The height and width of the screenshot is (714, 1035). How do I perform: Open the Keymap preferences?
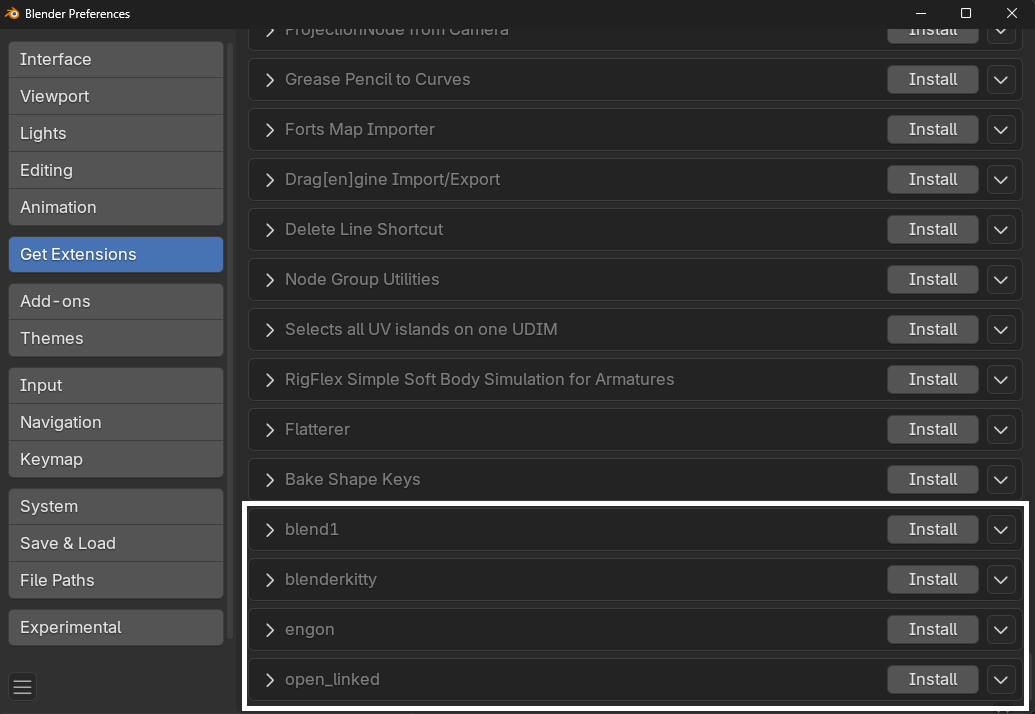[115, 459]
